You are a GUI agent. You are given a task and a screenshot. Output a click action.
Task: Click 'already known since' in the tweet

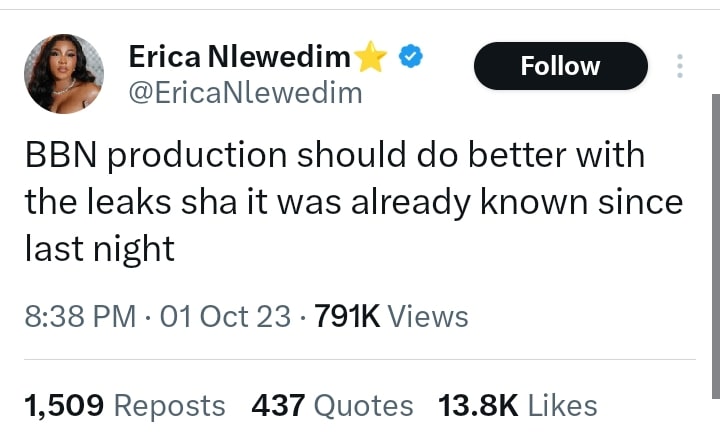coord(539,202)
